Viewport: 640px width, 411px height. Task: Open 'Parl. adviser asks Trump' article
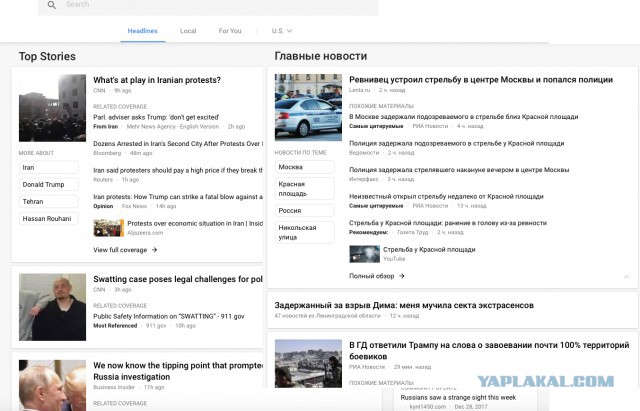coord(156,117)
